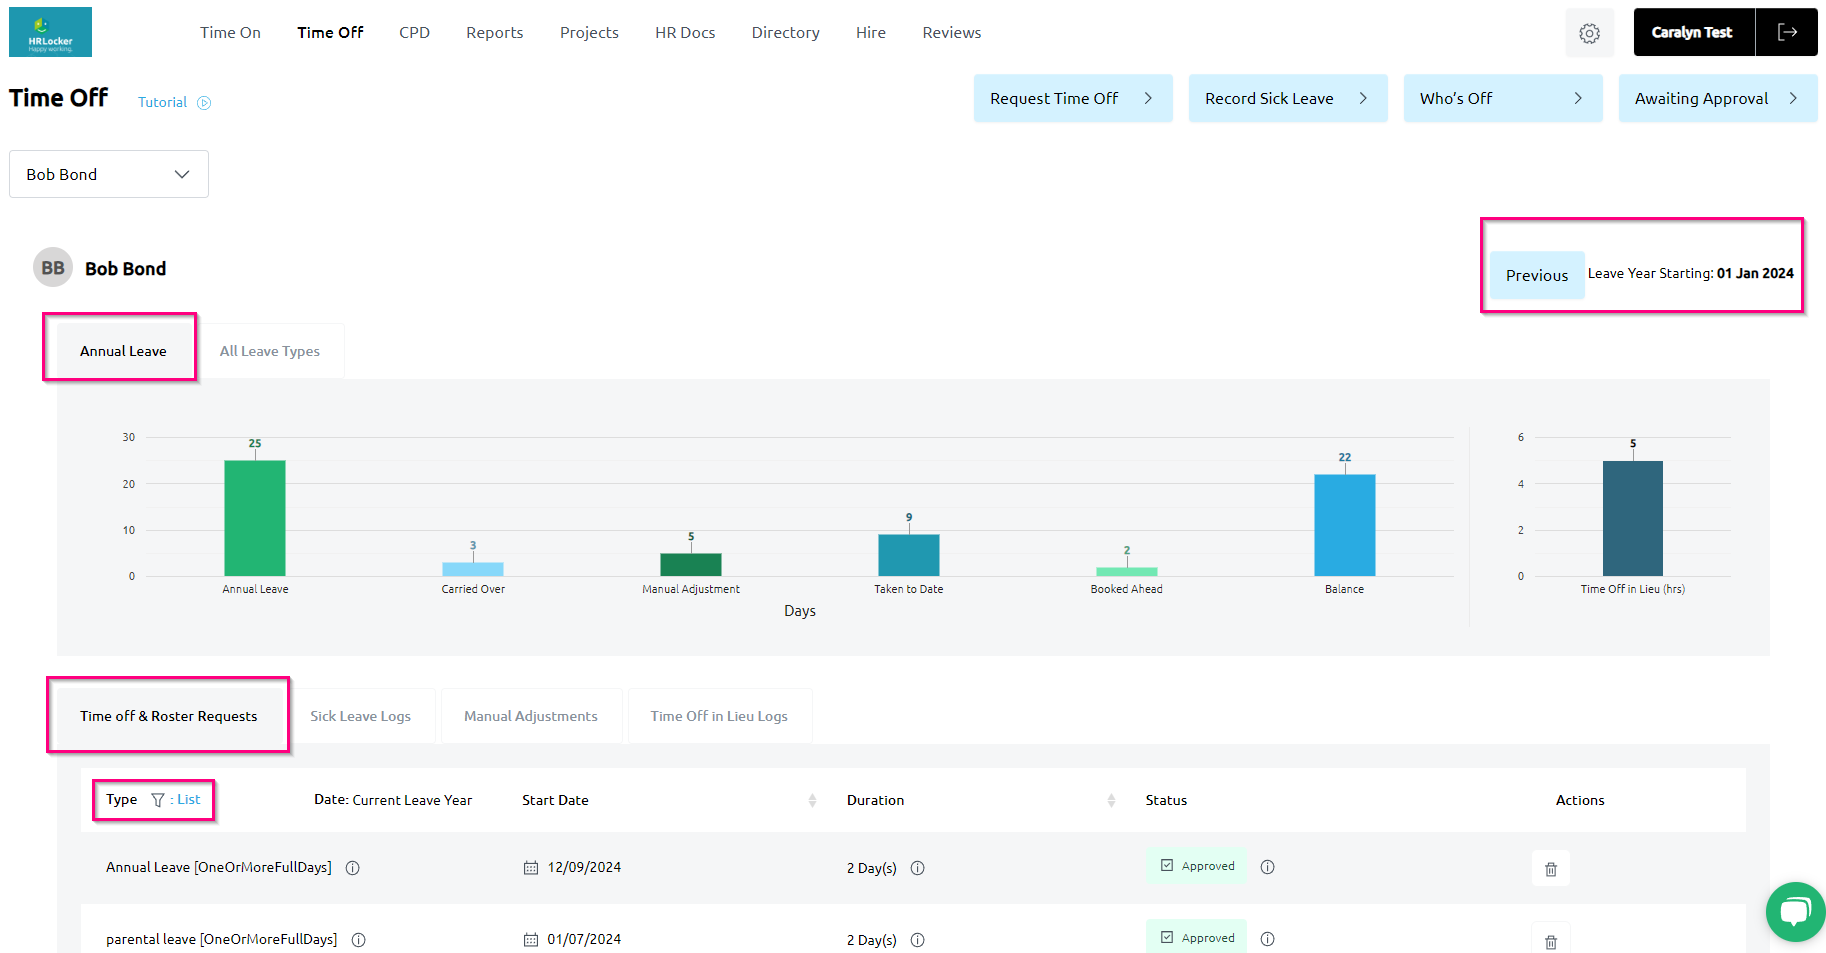Go to Reports in top menu
This screenshot has height=953, width=1826.
[x=494, y=33]
